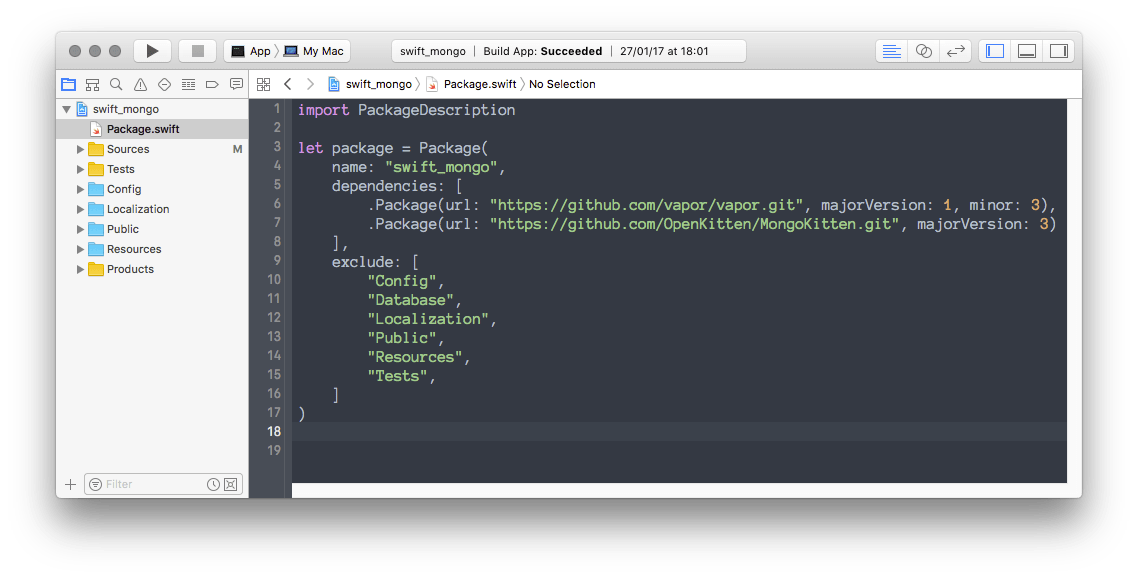Open the Project navigator tab
Viewport: 1138px width, 578px height.
tap(68, 84)
